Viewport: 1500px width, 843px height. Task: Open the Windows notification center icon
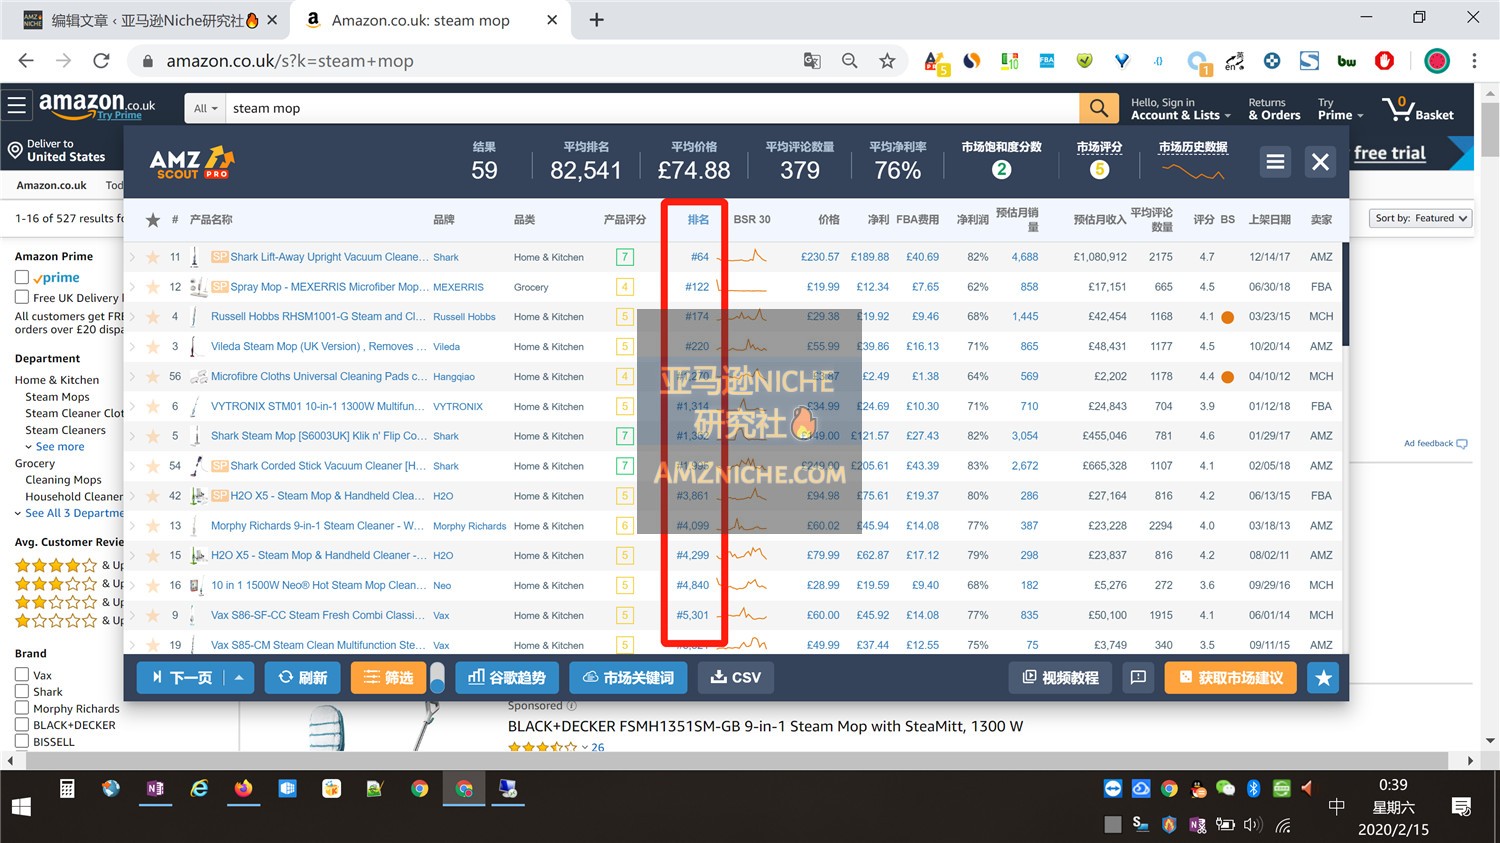(x=1461, y=807)
